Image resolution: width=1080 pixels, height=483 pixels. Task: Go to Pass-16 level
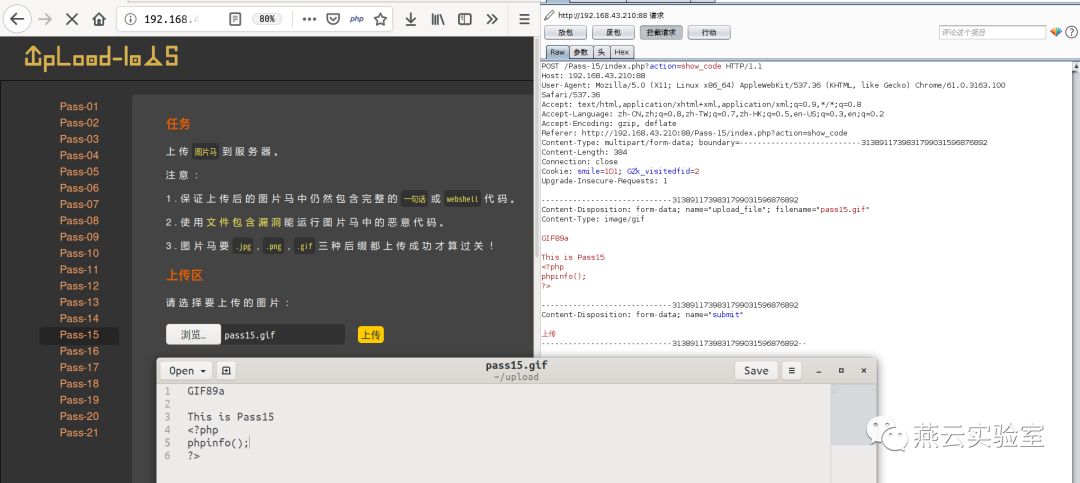79,351
